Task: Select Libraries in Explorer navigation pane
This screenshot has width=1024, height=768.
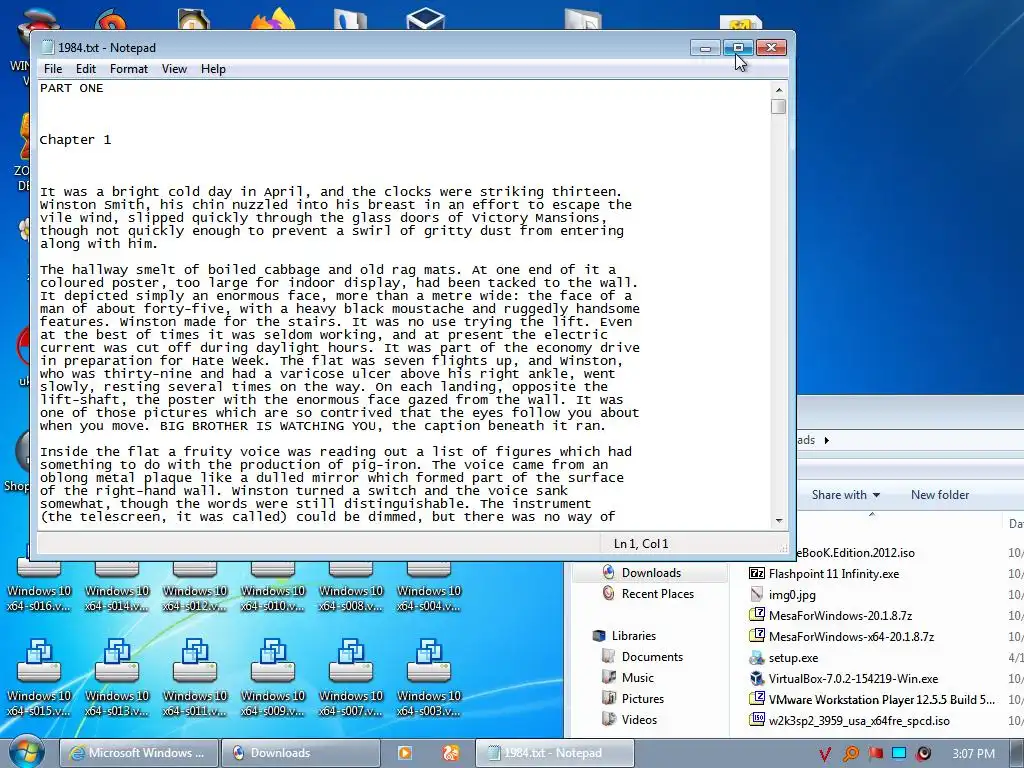Action: [633, 635]
